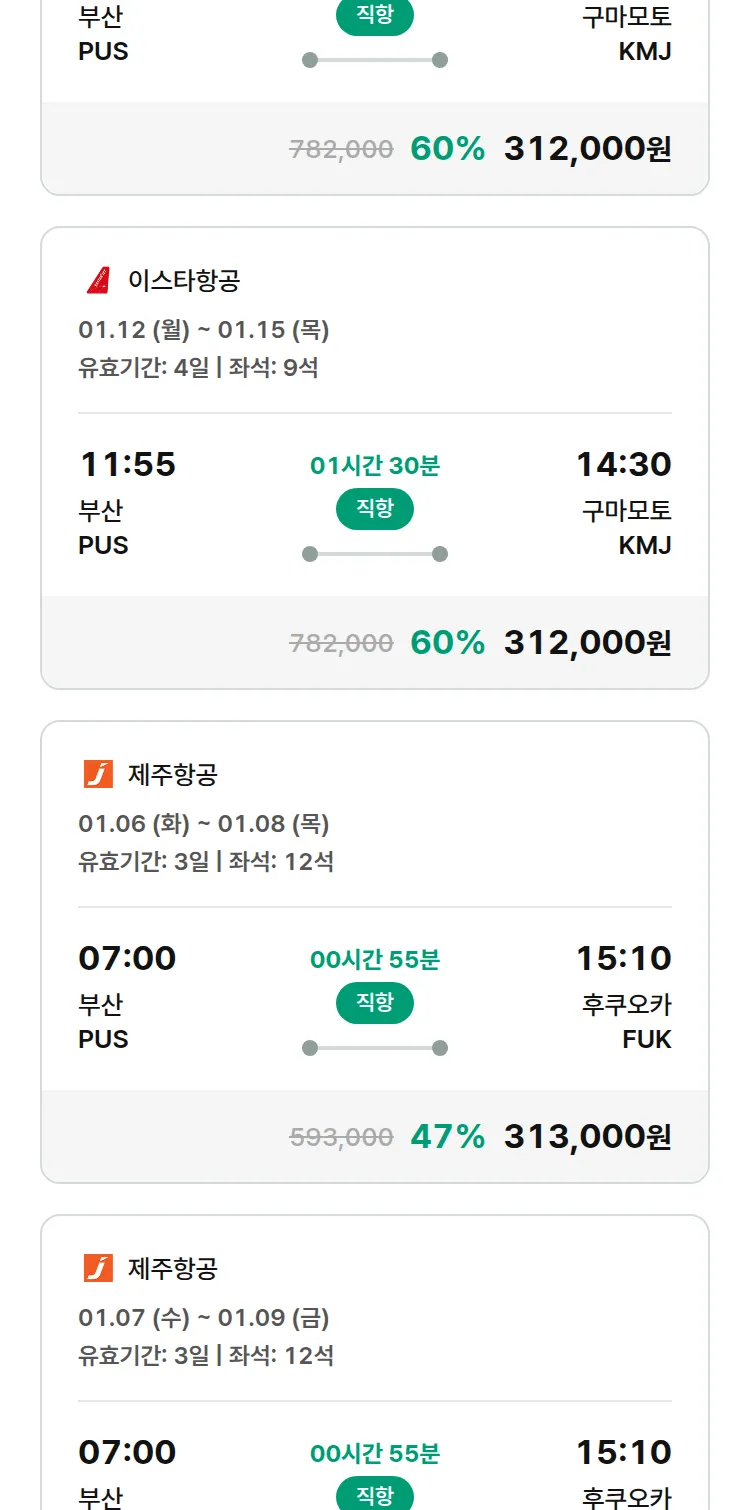This screenshot has width=750, height=1510.
Task: Click the 47% discount label
Action: 447,1137
